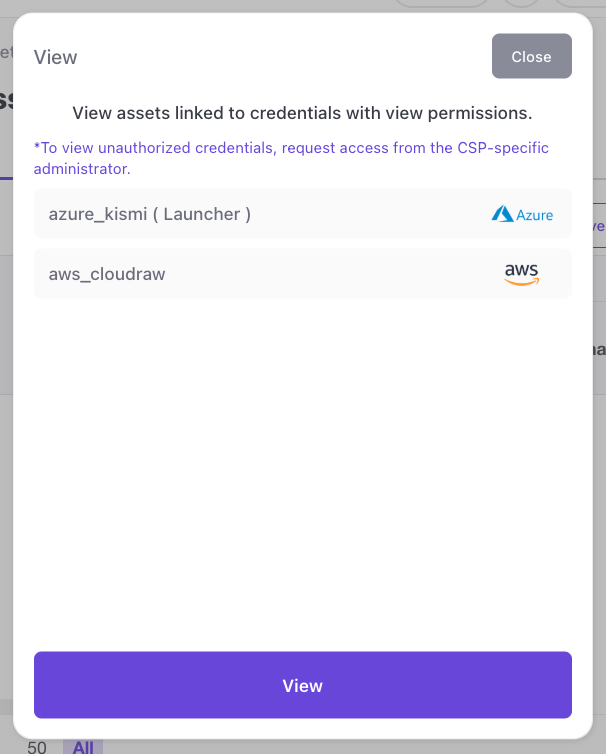Choose the 50 page-size option
606x754 pixels.
tap(37, 747)
